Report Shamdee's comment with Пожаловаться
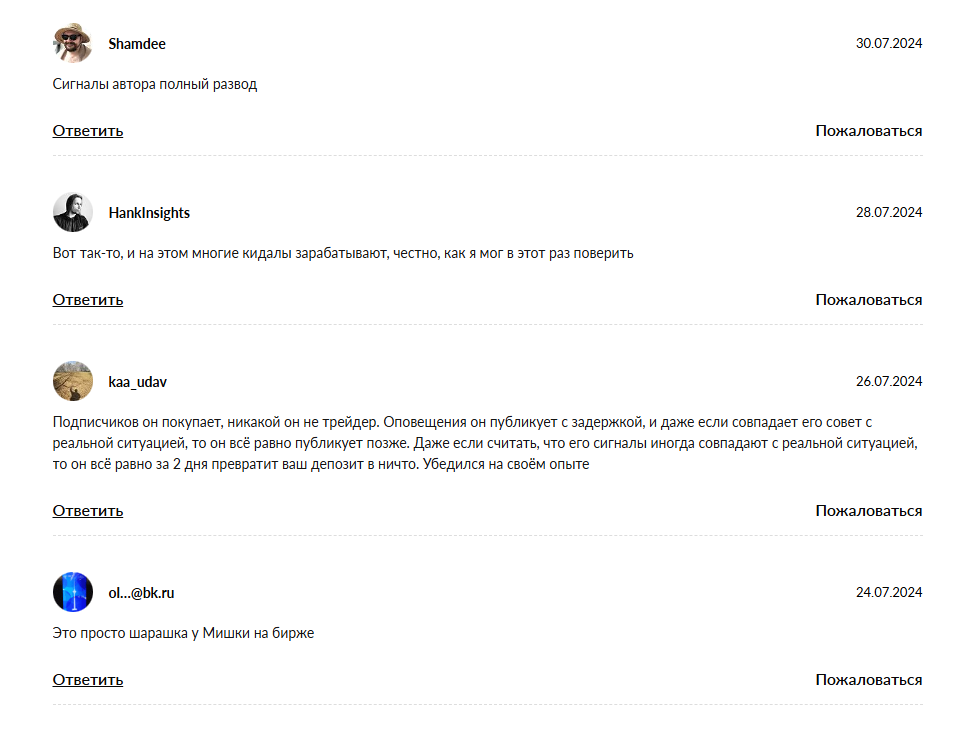This screenshot has height=729, width=965. pos(868,131)
